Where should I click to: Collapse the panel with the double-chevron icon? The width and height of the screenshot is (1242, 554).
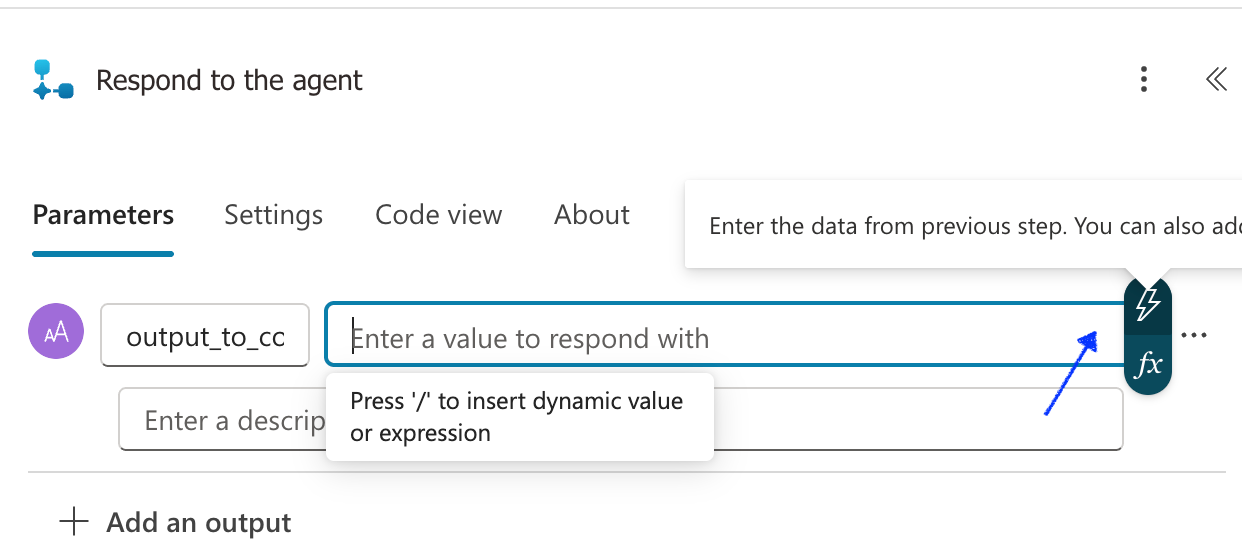(x=1216, y=80)
